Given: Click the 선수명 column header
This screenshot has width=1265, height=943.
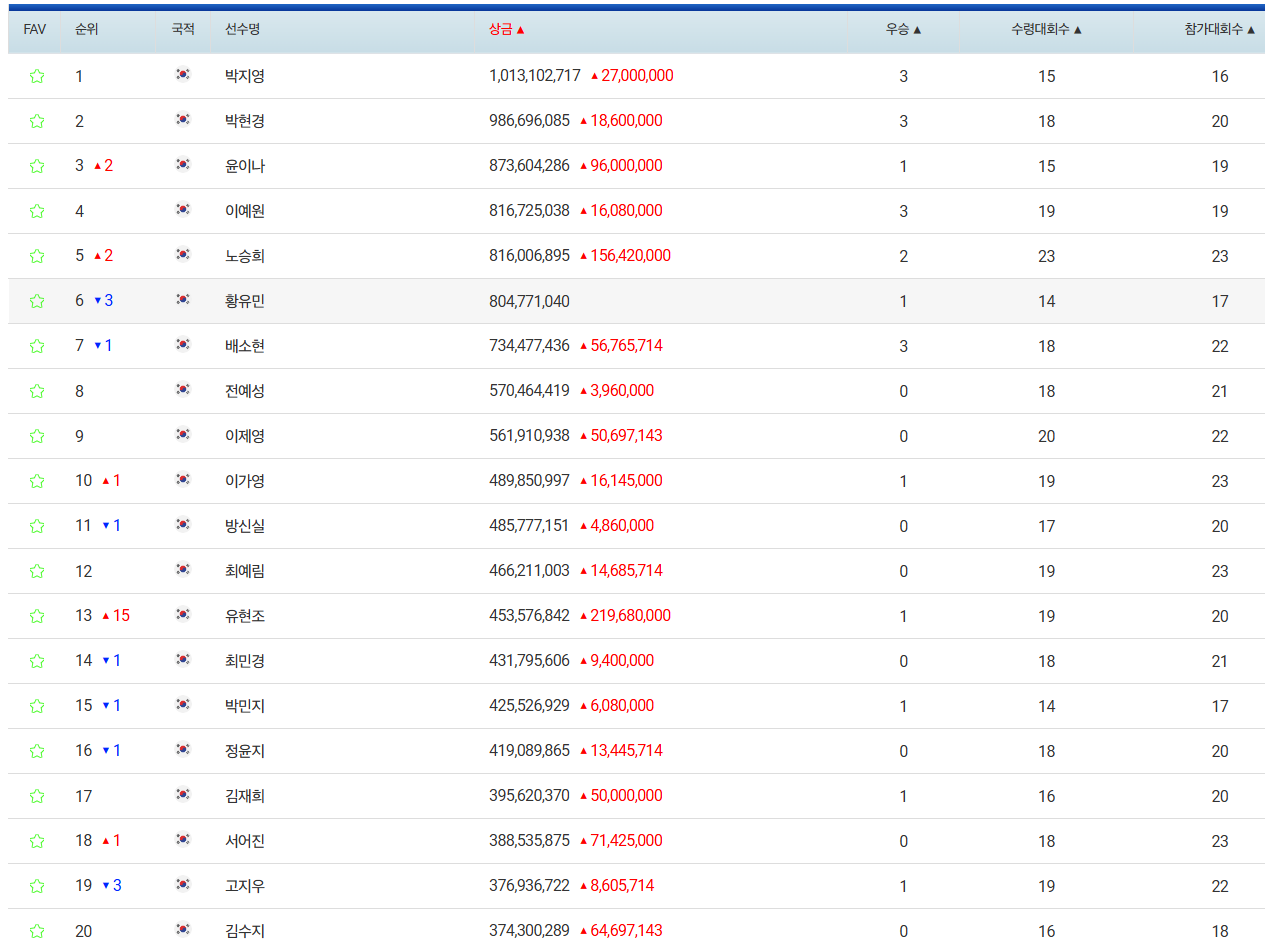Looking at the screenshot, I should [x=242, y=30].
